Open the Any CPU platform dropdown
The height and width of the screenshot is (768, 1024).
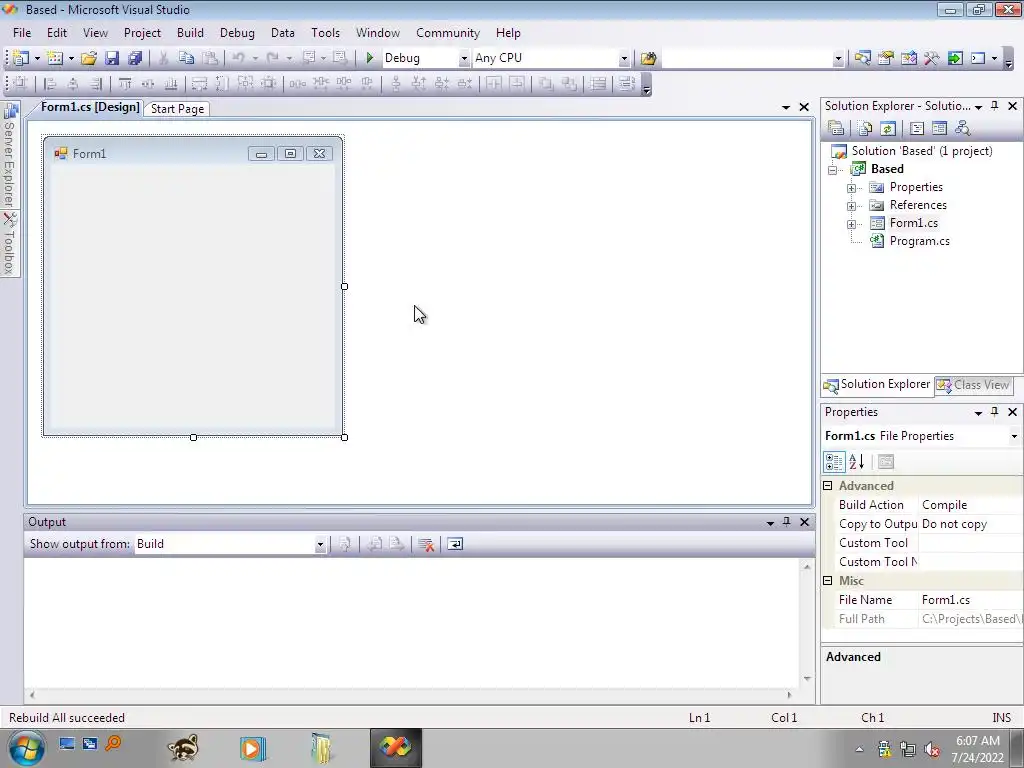624,58
